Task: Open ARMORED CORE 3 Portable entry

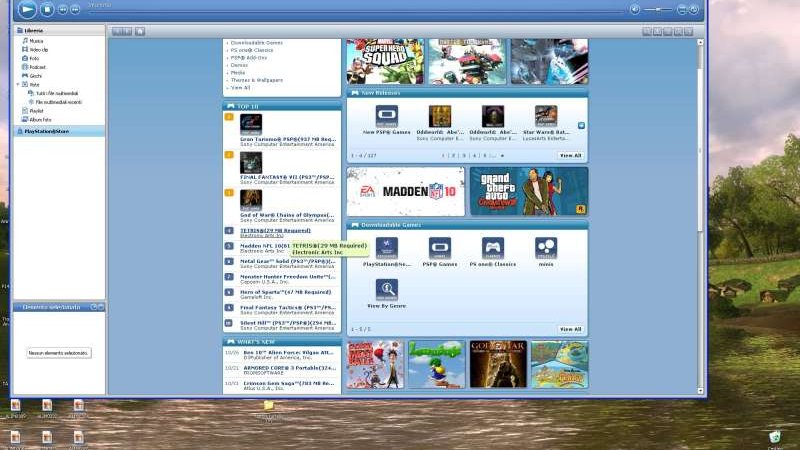Action: pos(289,368)
